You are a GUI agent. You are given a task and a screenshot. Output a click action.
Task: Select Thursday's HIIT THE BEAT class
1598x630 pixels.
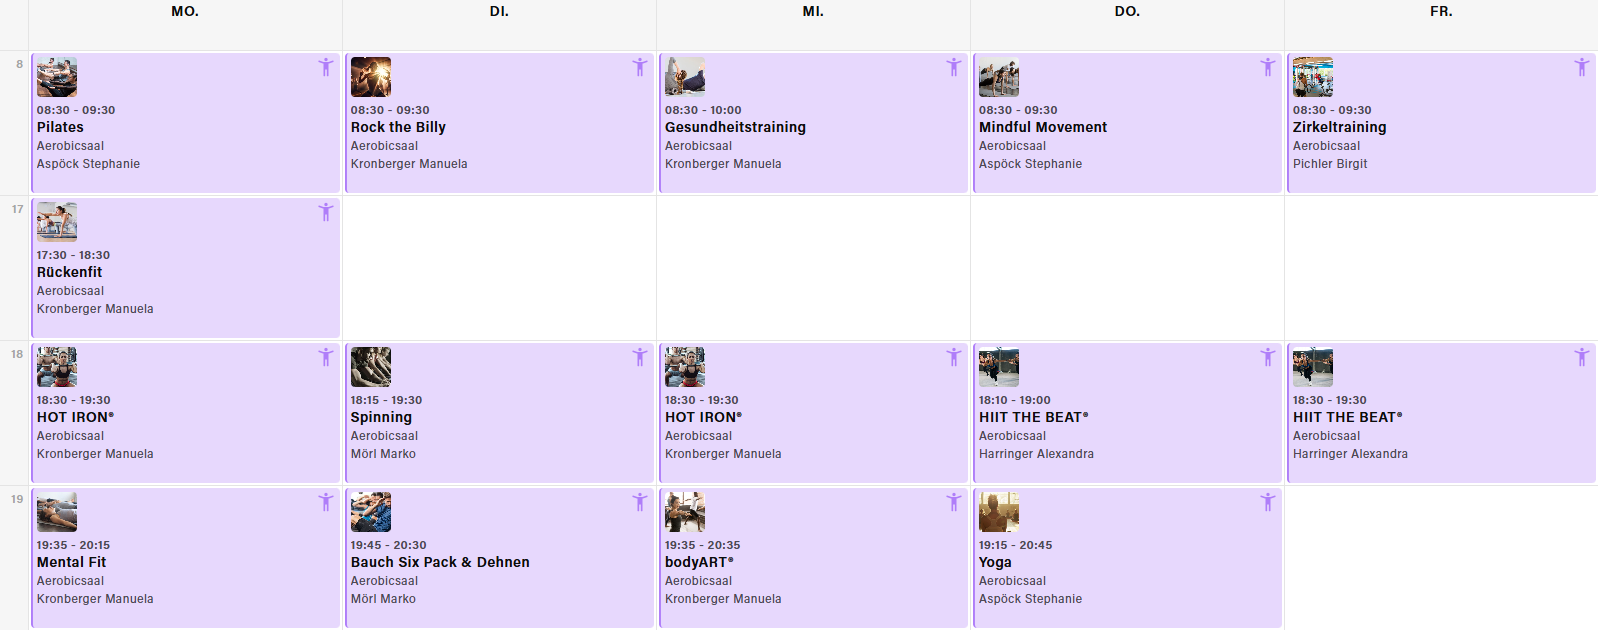(1034, 417)
